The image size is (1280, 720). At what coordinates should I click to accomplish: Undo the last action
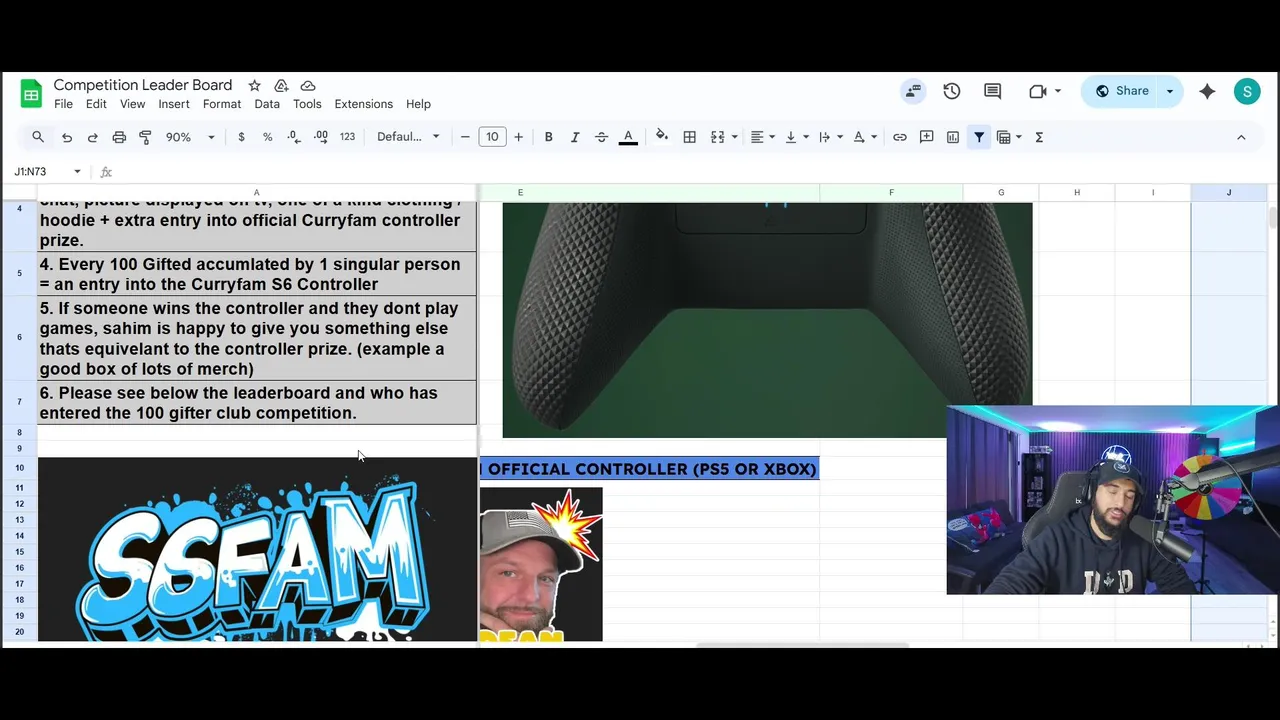[x=67, y=137]
